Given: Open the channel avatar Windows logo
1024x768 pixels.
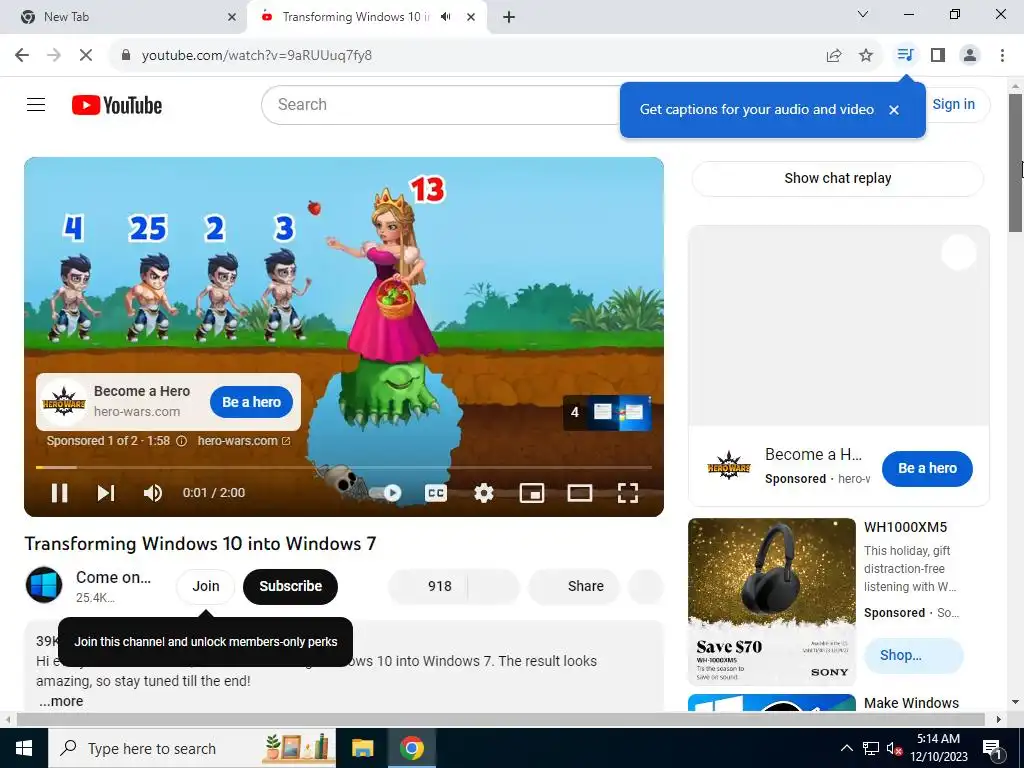Looking at the screenshot, I should pyautogui.click(x=44, y=585).
